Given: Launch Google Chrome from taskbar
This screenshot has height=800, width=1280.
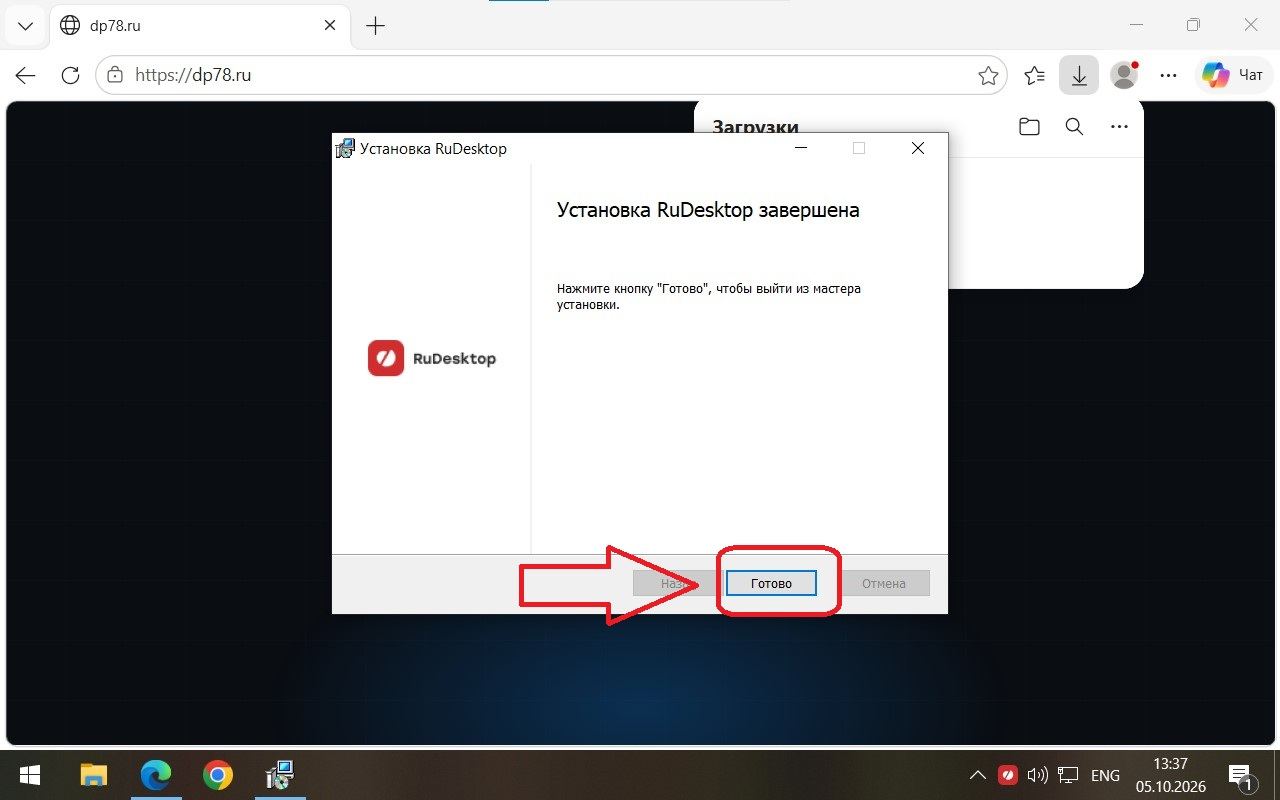Looking at the screenshot, I should [x=217, y=775].
